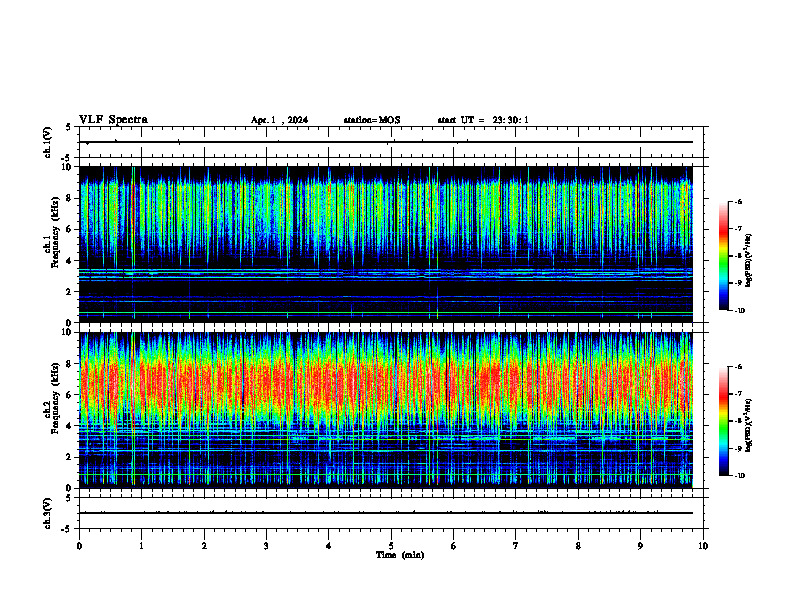792x612 pixels.
Task: Select the ch.2 'Frequency (kHz)' axis label
Action: (56, 398)
